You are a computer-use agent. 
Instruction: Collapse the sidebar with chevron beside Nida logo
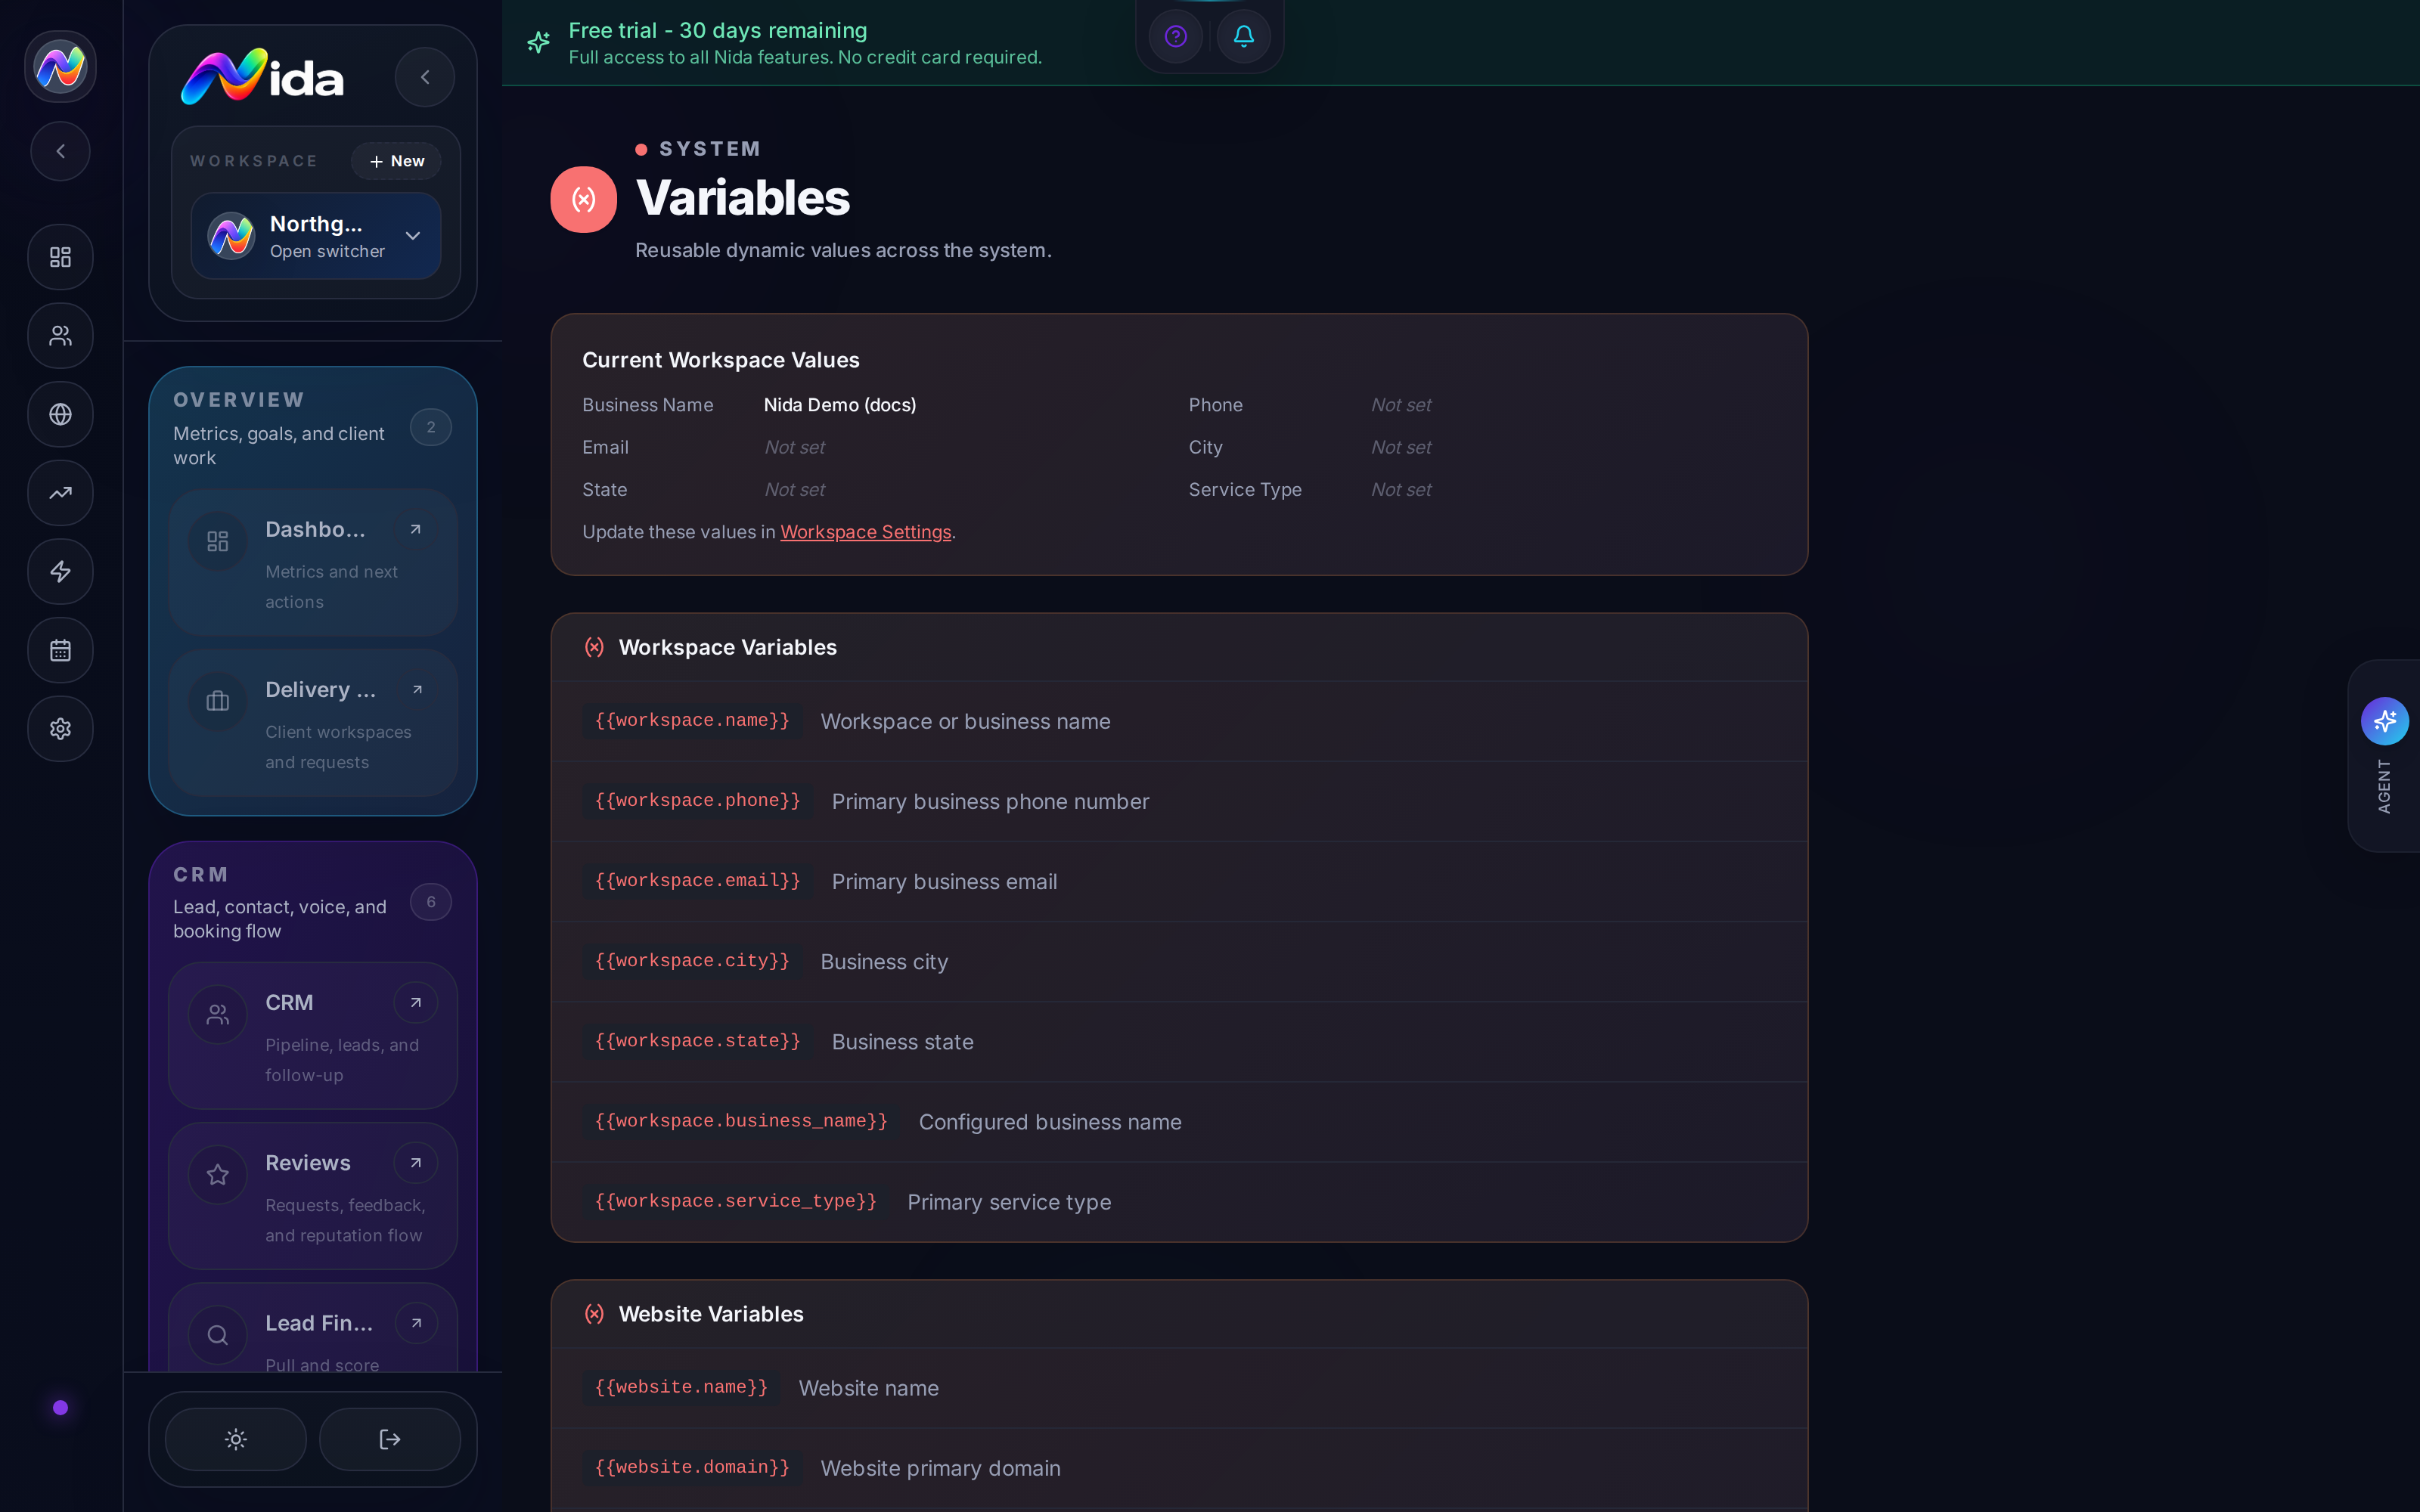point(425,77)
